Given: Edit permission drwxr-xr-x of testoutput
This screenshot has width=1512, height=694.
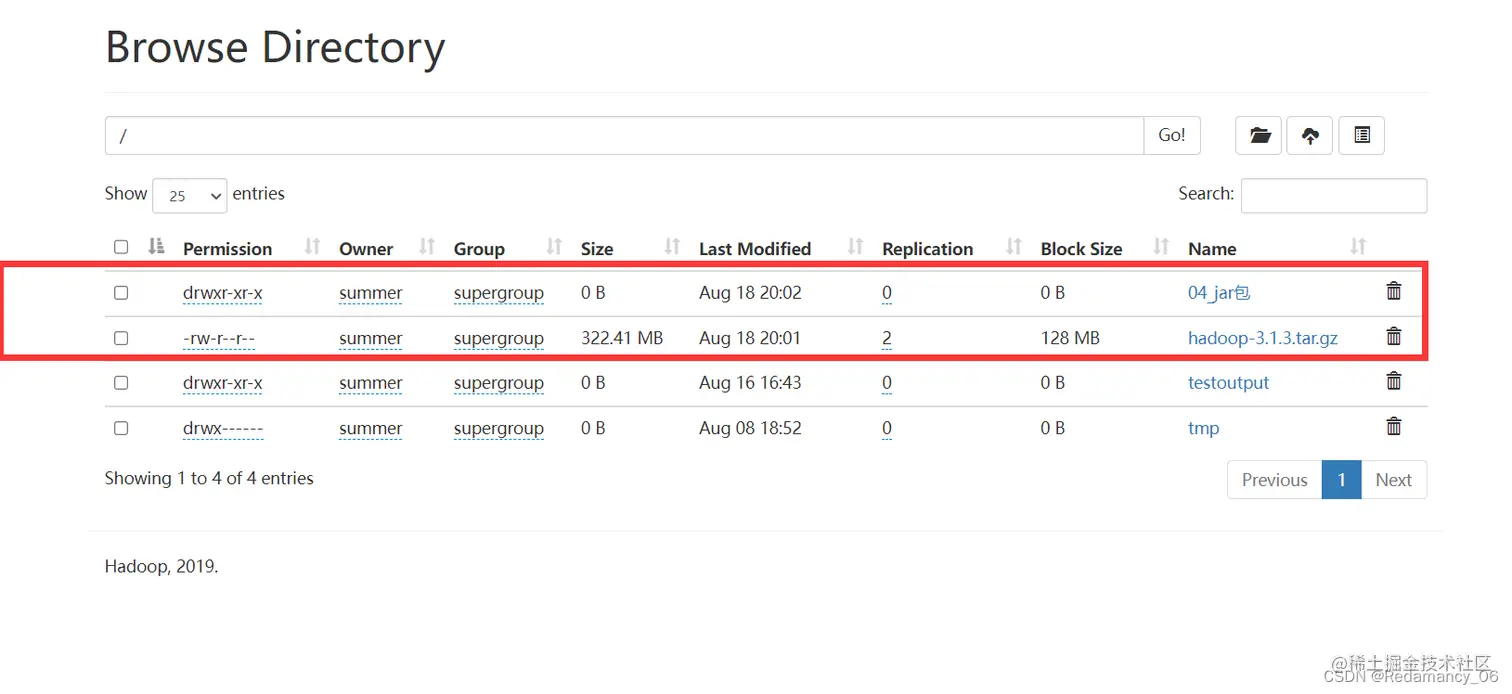Looking at the screenshot, I should 223,383.
